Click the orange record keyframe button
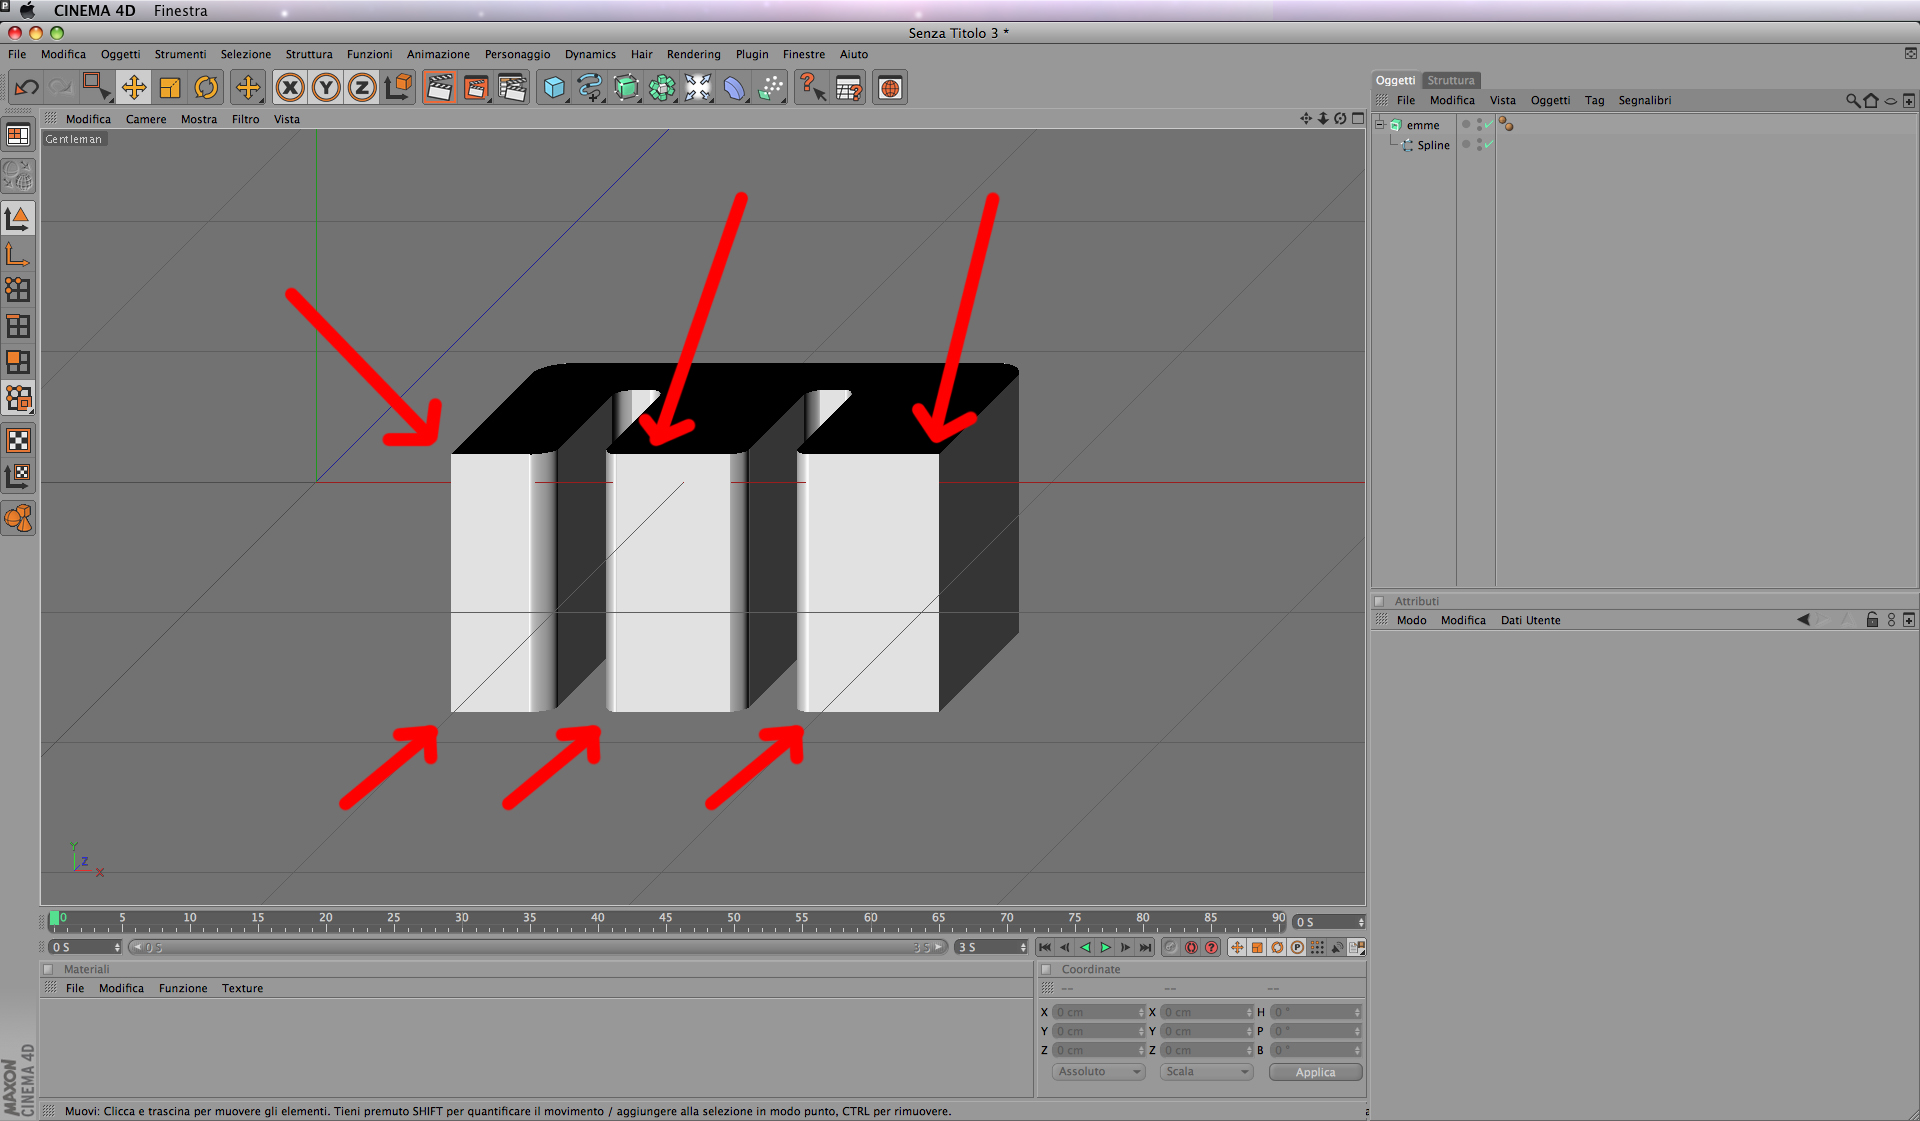Image resolution: width=1920 pixels, height=1121 pixels. (x=1190, y=947)
